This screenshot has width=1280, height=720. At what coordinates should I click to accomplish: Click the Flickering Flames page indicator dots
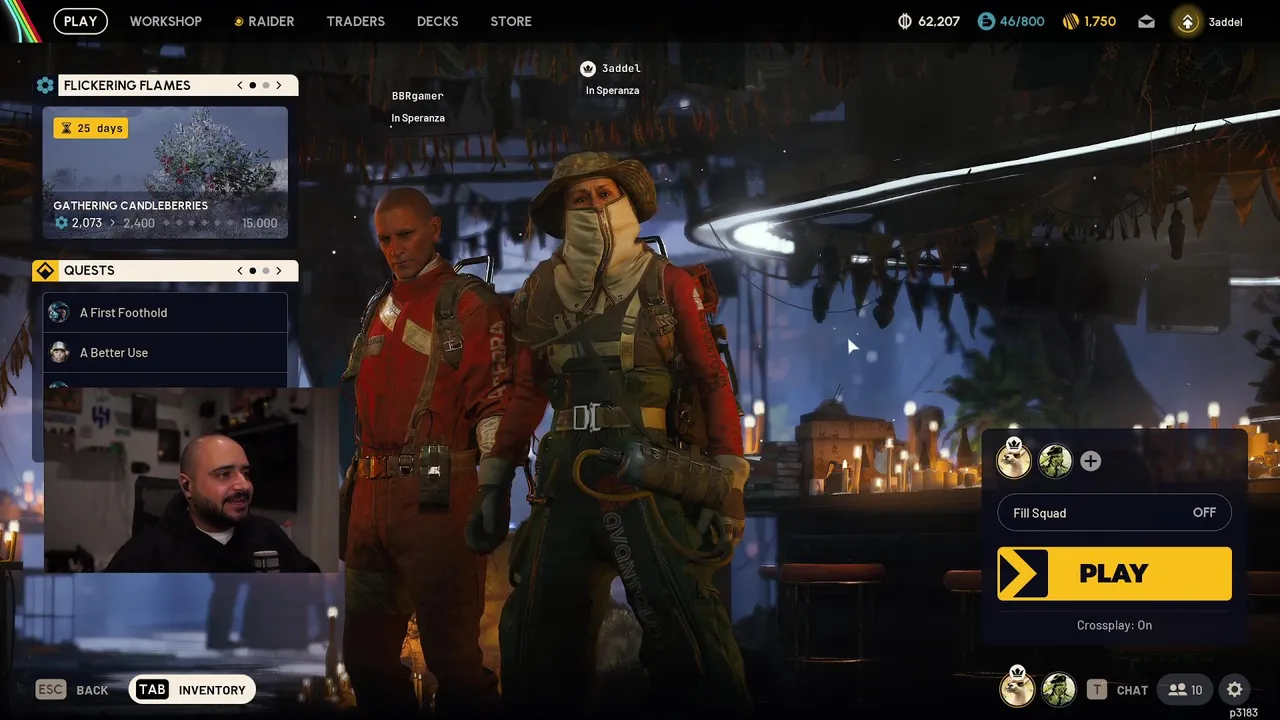pyautogui.click(x=259, y=85)
